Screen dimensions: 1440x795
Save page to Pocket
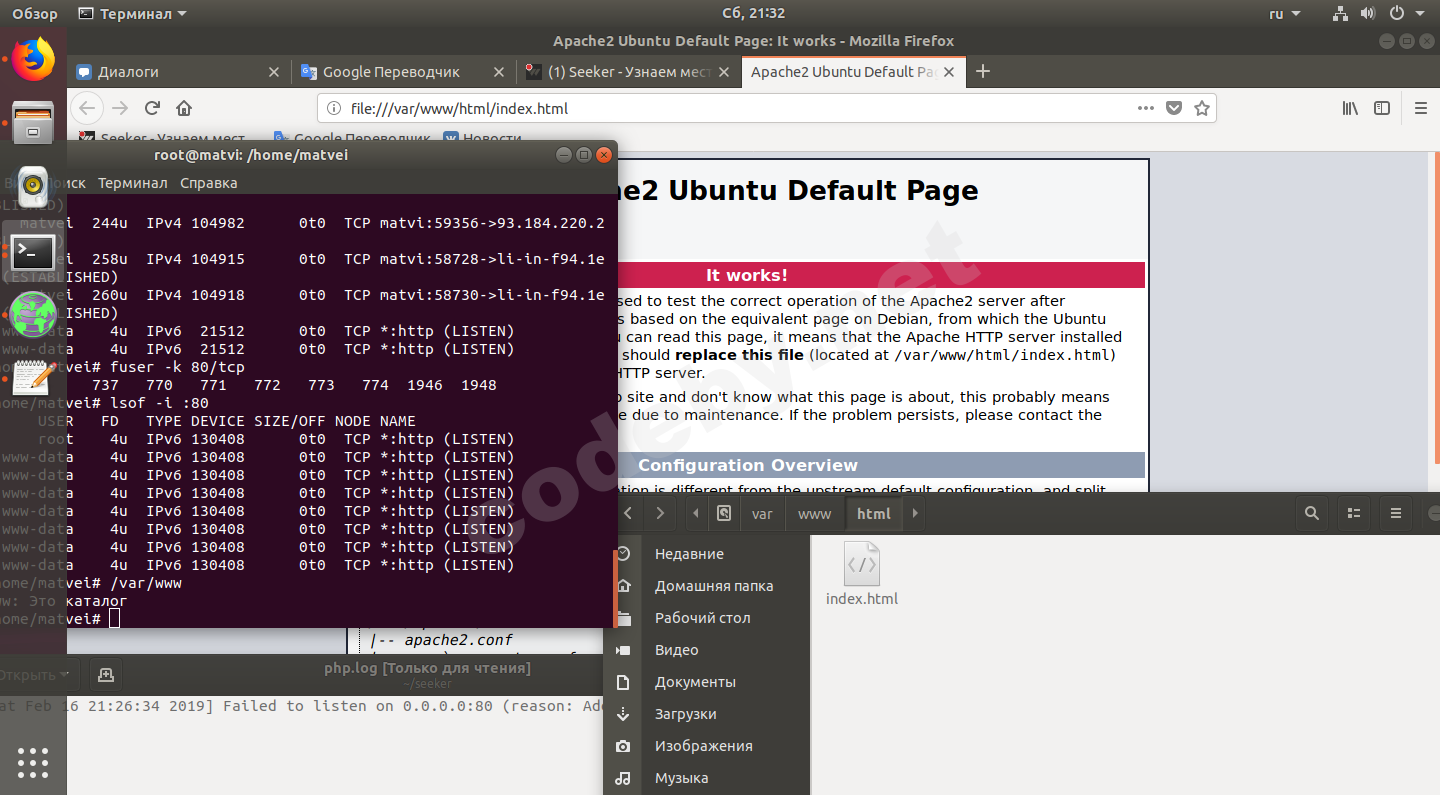(x=1174, y=108)
